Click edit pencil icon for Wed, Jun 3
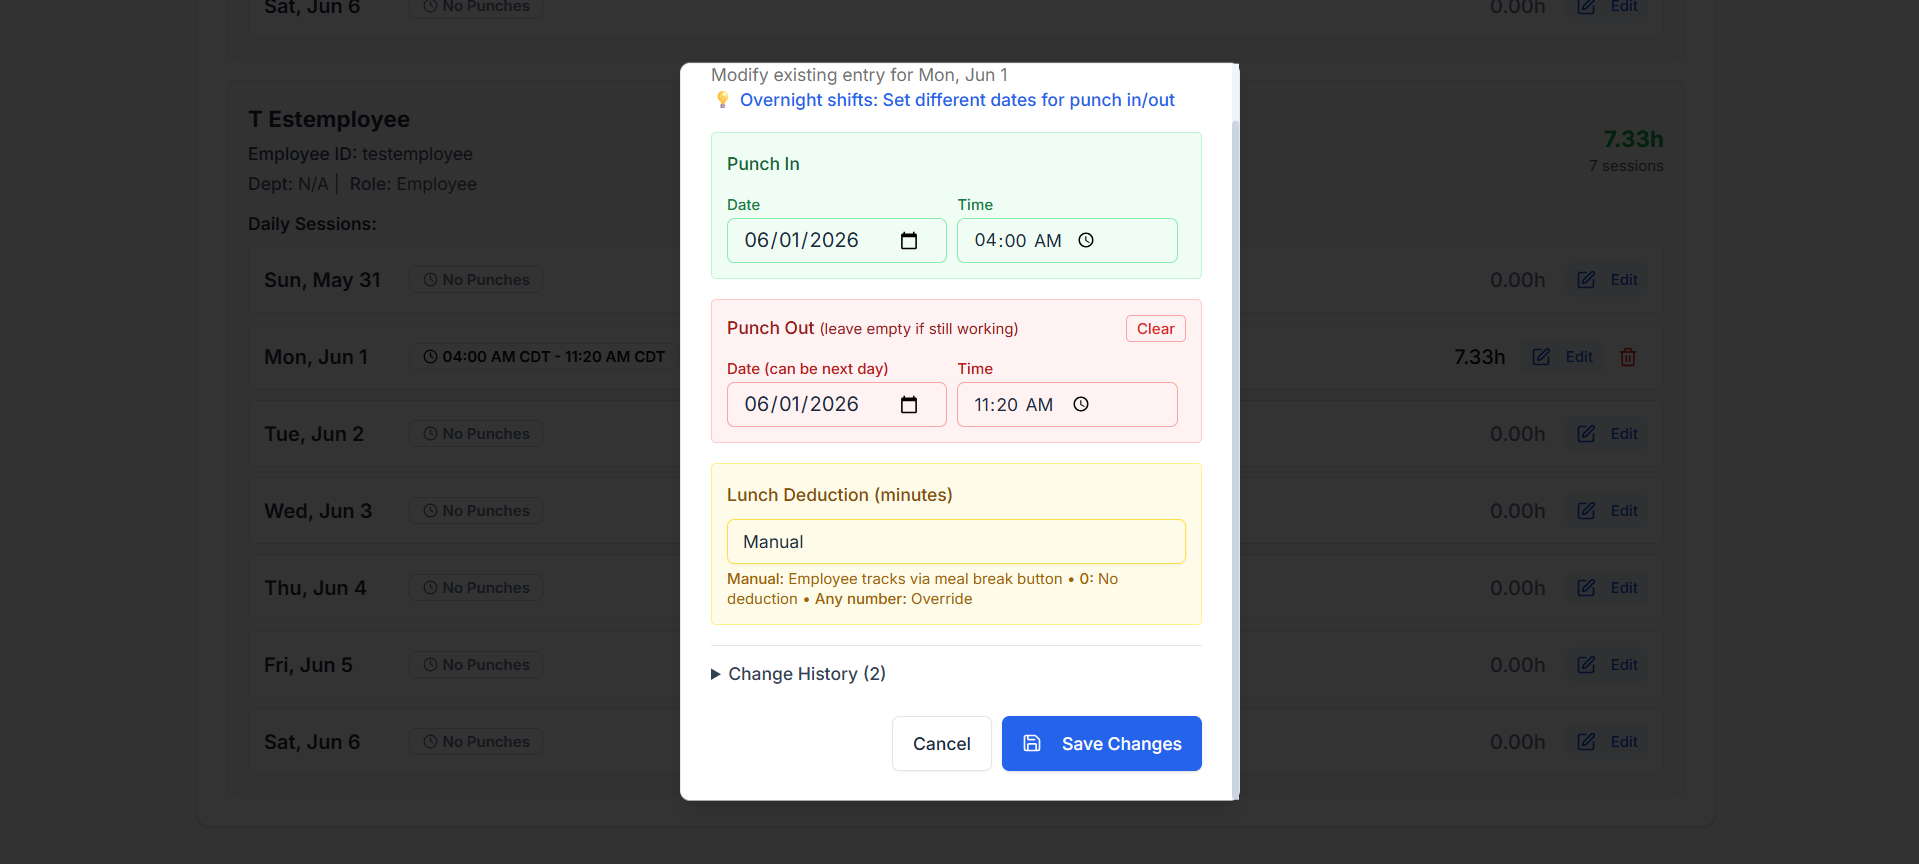The height and width of the screenshot is (864, 1919). (1586, 511)
